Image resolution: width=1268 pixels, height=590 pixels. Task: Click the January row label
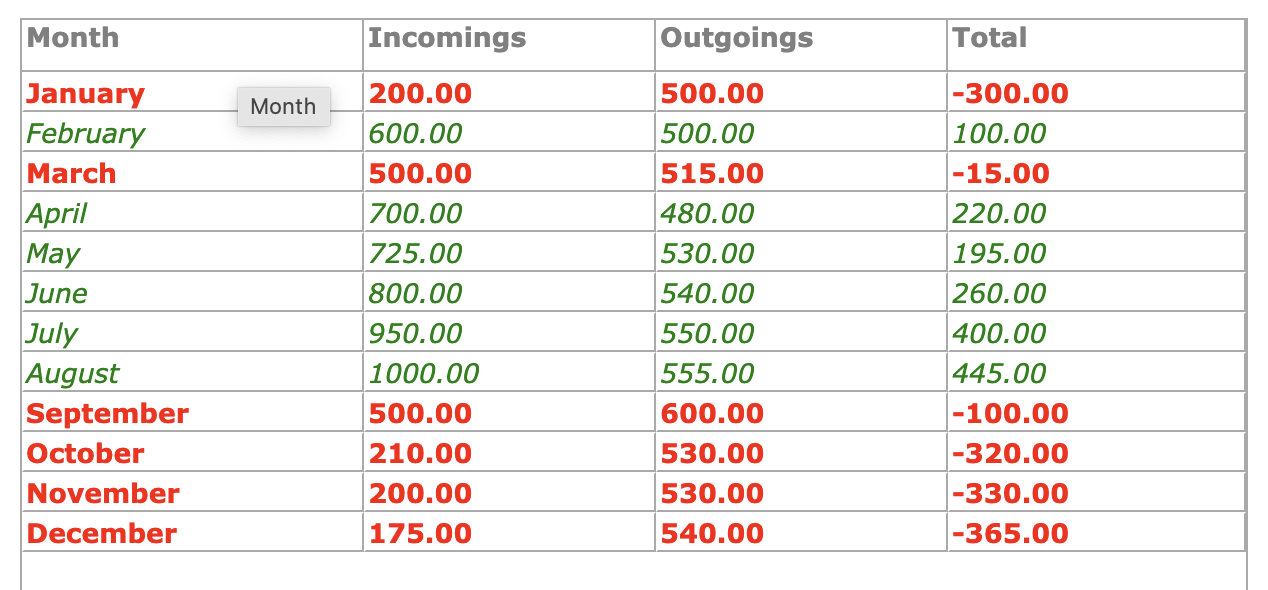86,94
